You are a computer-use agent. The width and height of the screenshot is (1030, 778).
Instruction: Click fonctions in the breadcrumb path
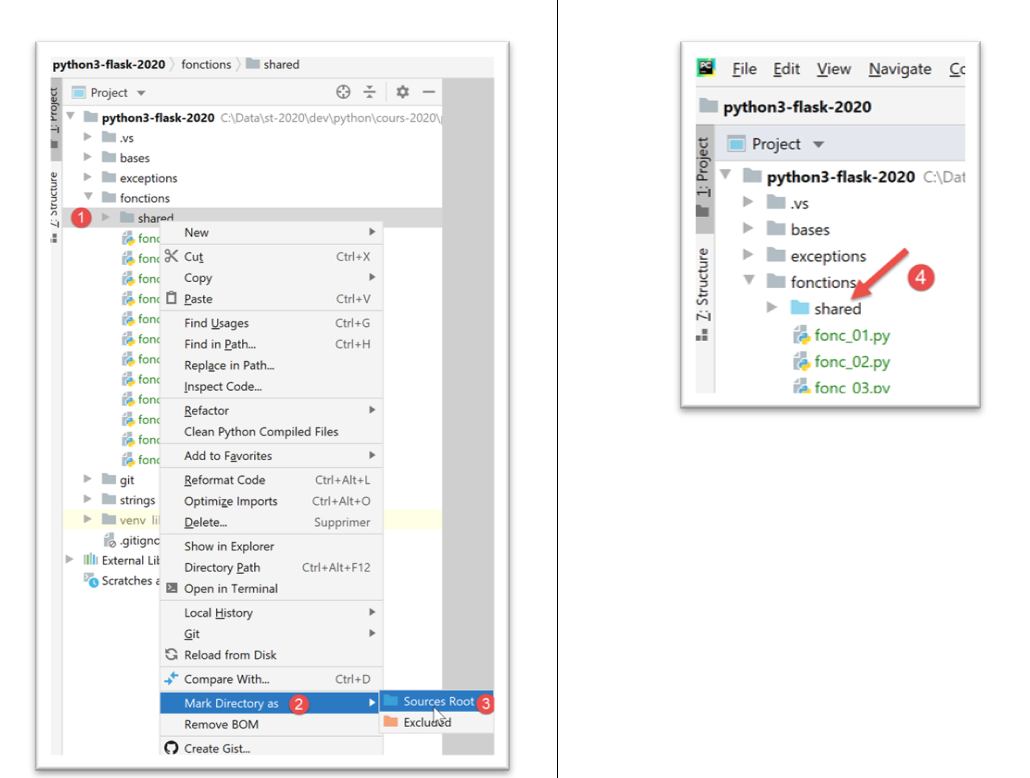(206, 64)
